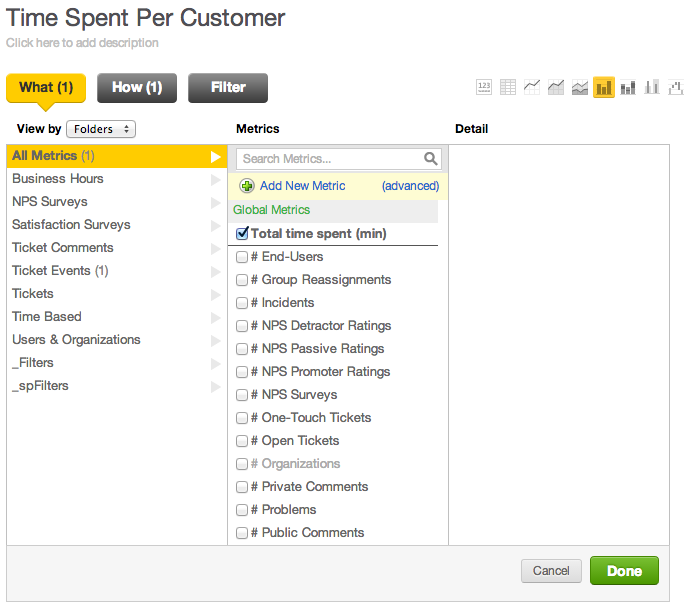The image size is (688, 608).
Task: Tick the # NPS Passive Ratings checkbox
Action: (242, 349)
